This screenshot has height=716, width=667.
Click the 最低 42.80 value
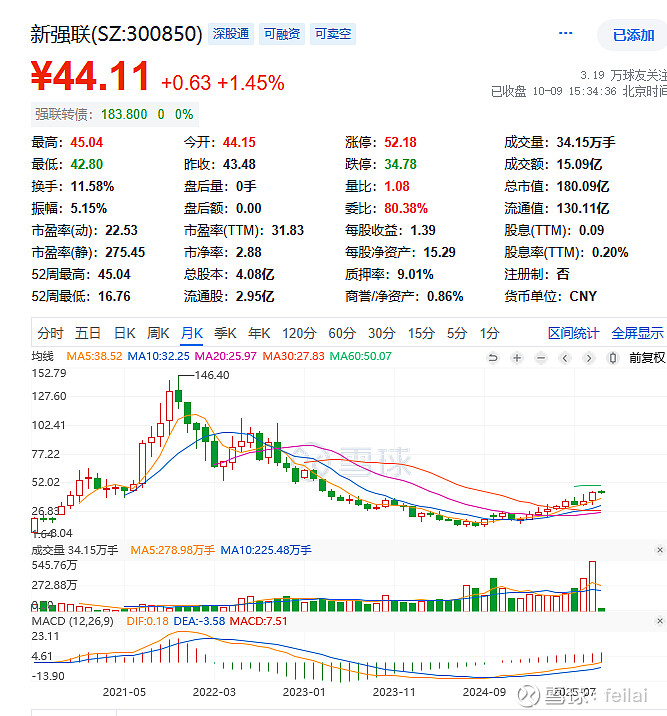(x=87, y=164)
